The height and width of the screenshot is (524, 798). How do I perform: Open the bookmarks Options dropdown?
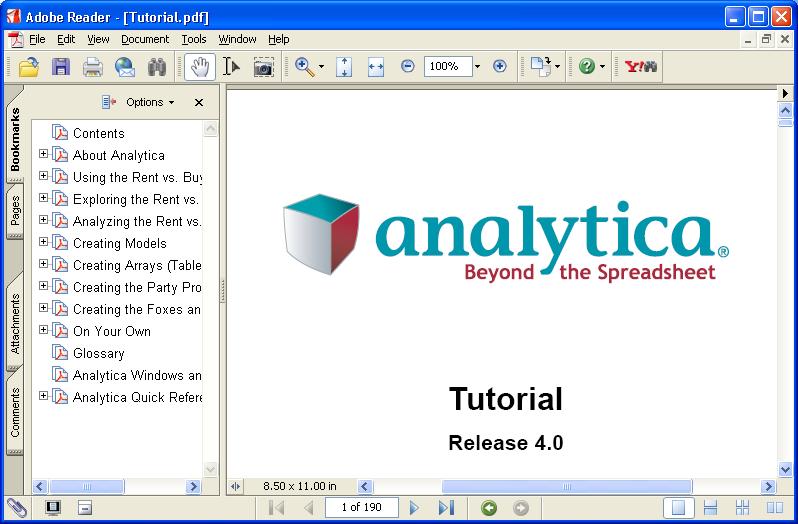point(150,102)
